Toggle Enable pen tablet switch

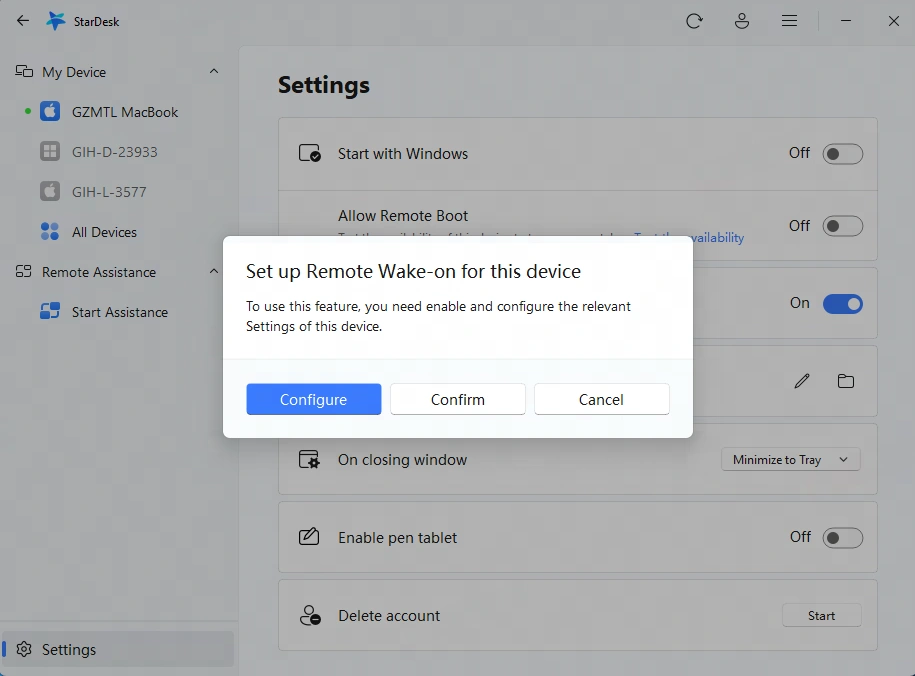point(843,538)
